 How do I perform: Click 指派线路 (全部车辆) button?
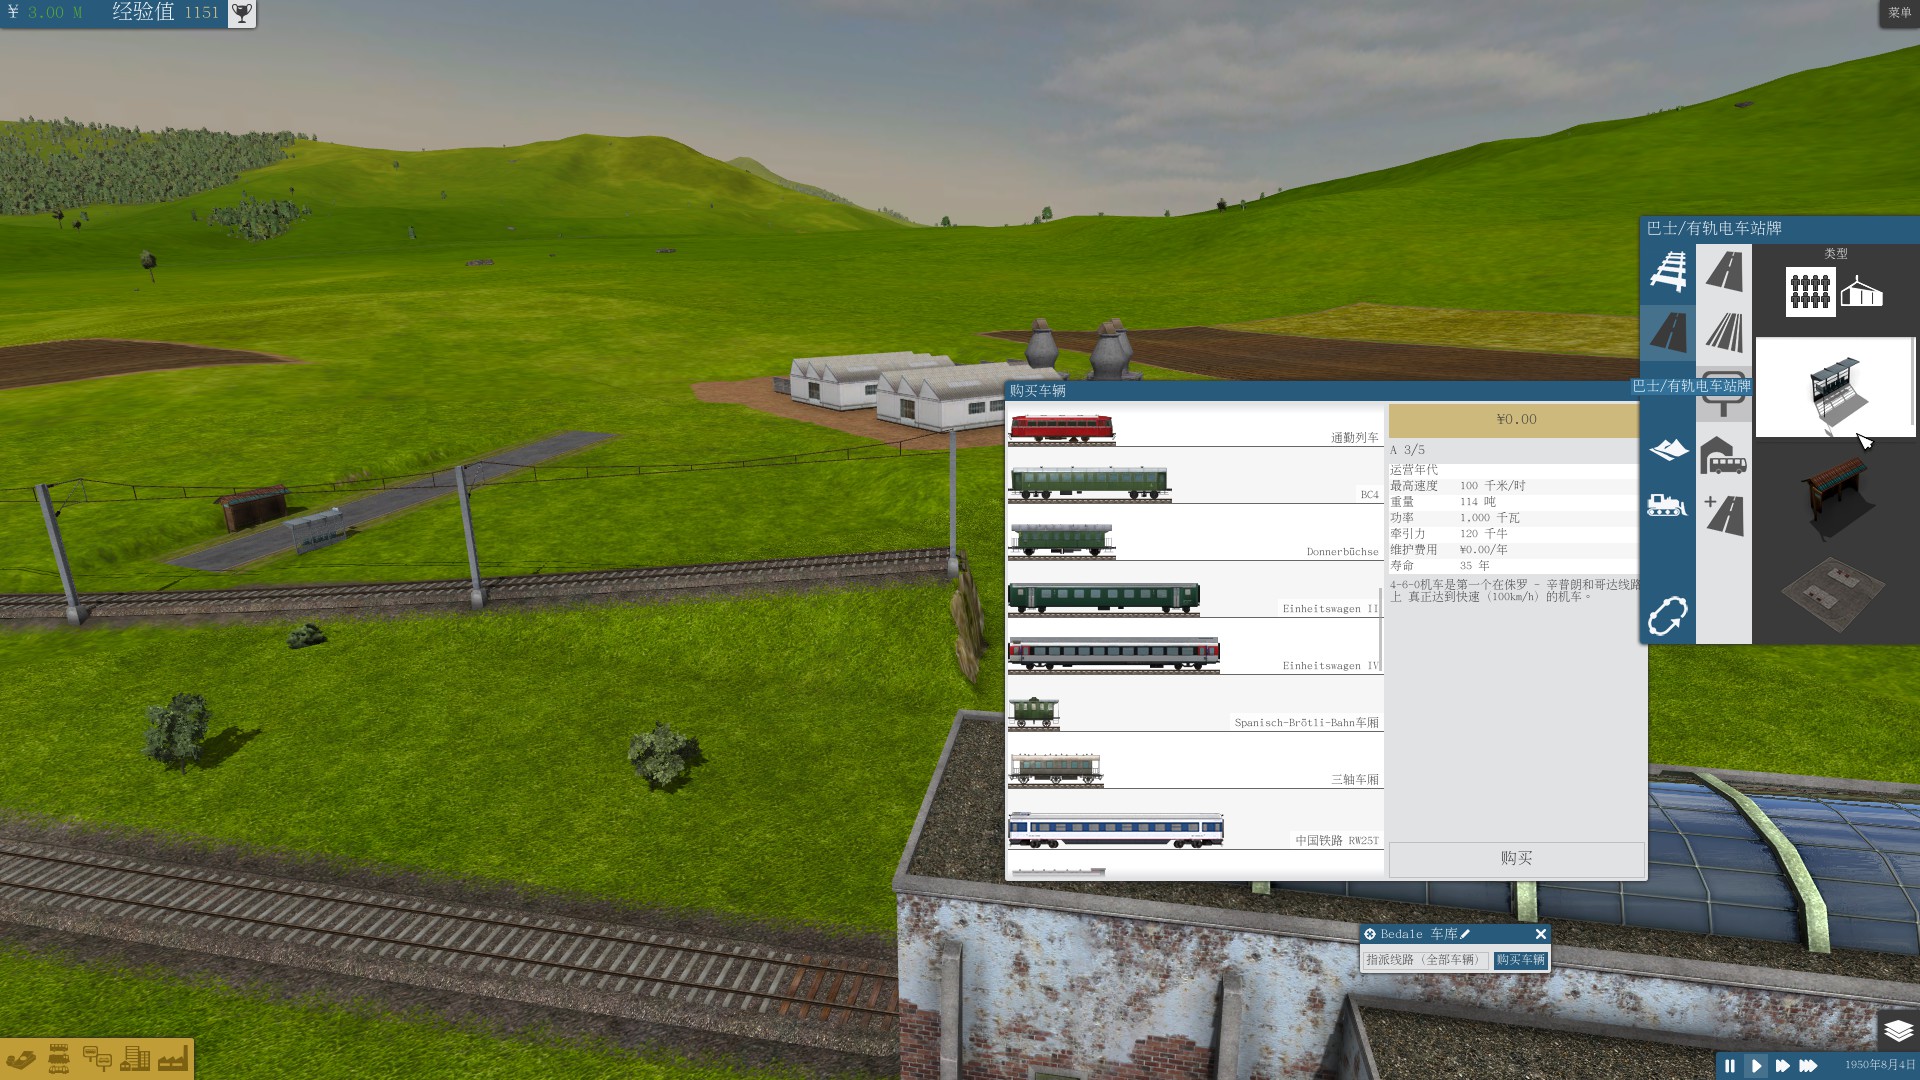coord(1425,960)
